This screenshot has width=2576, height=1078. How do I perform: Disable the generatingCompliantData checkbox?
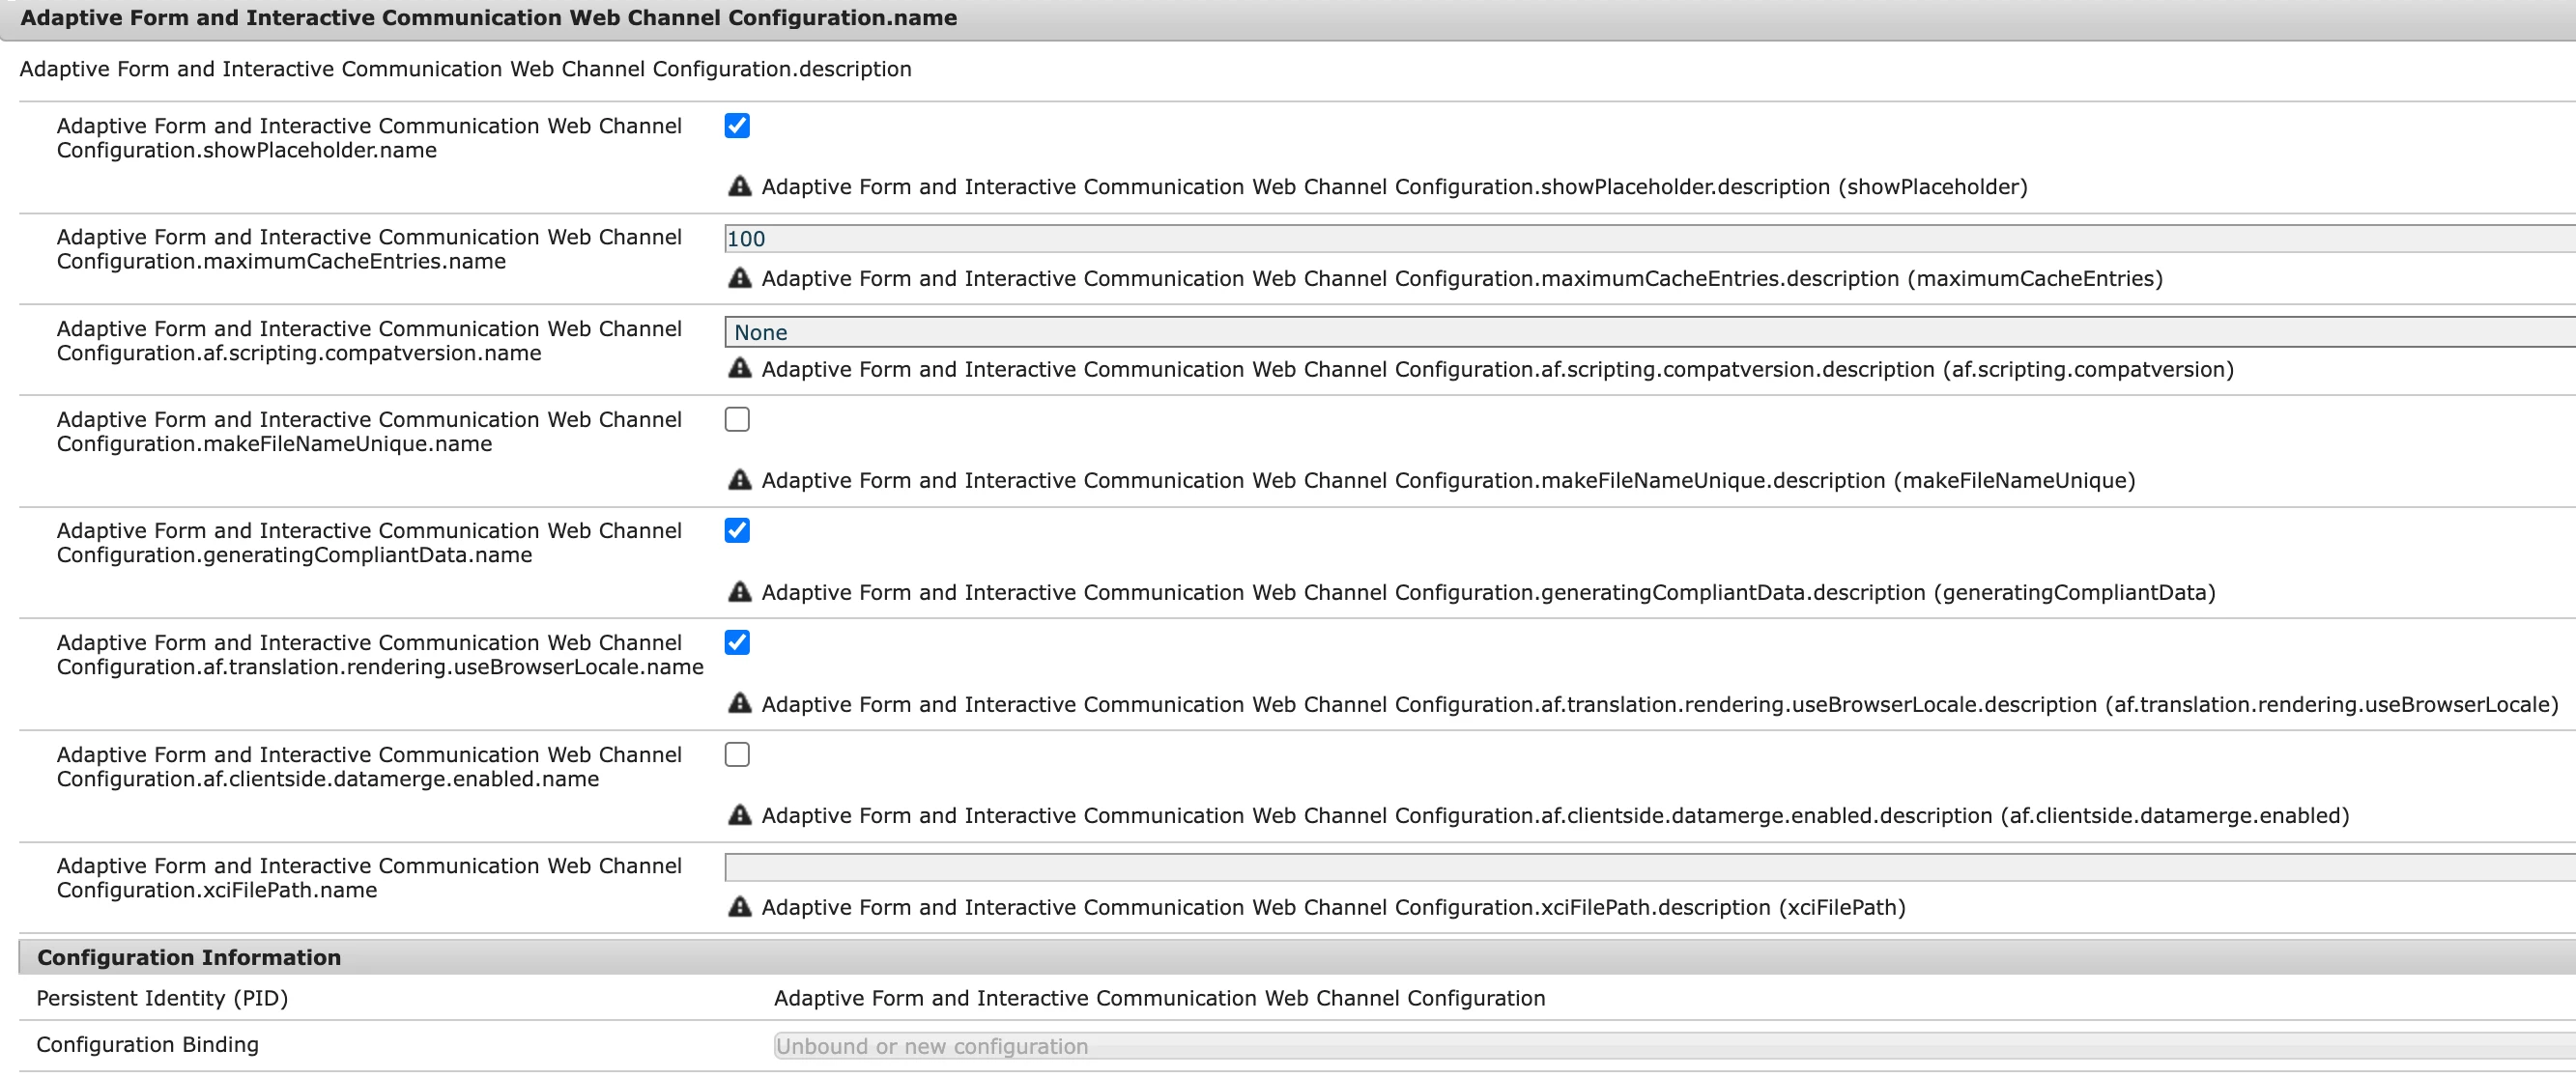737,531
